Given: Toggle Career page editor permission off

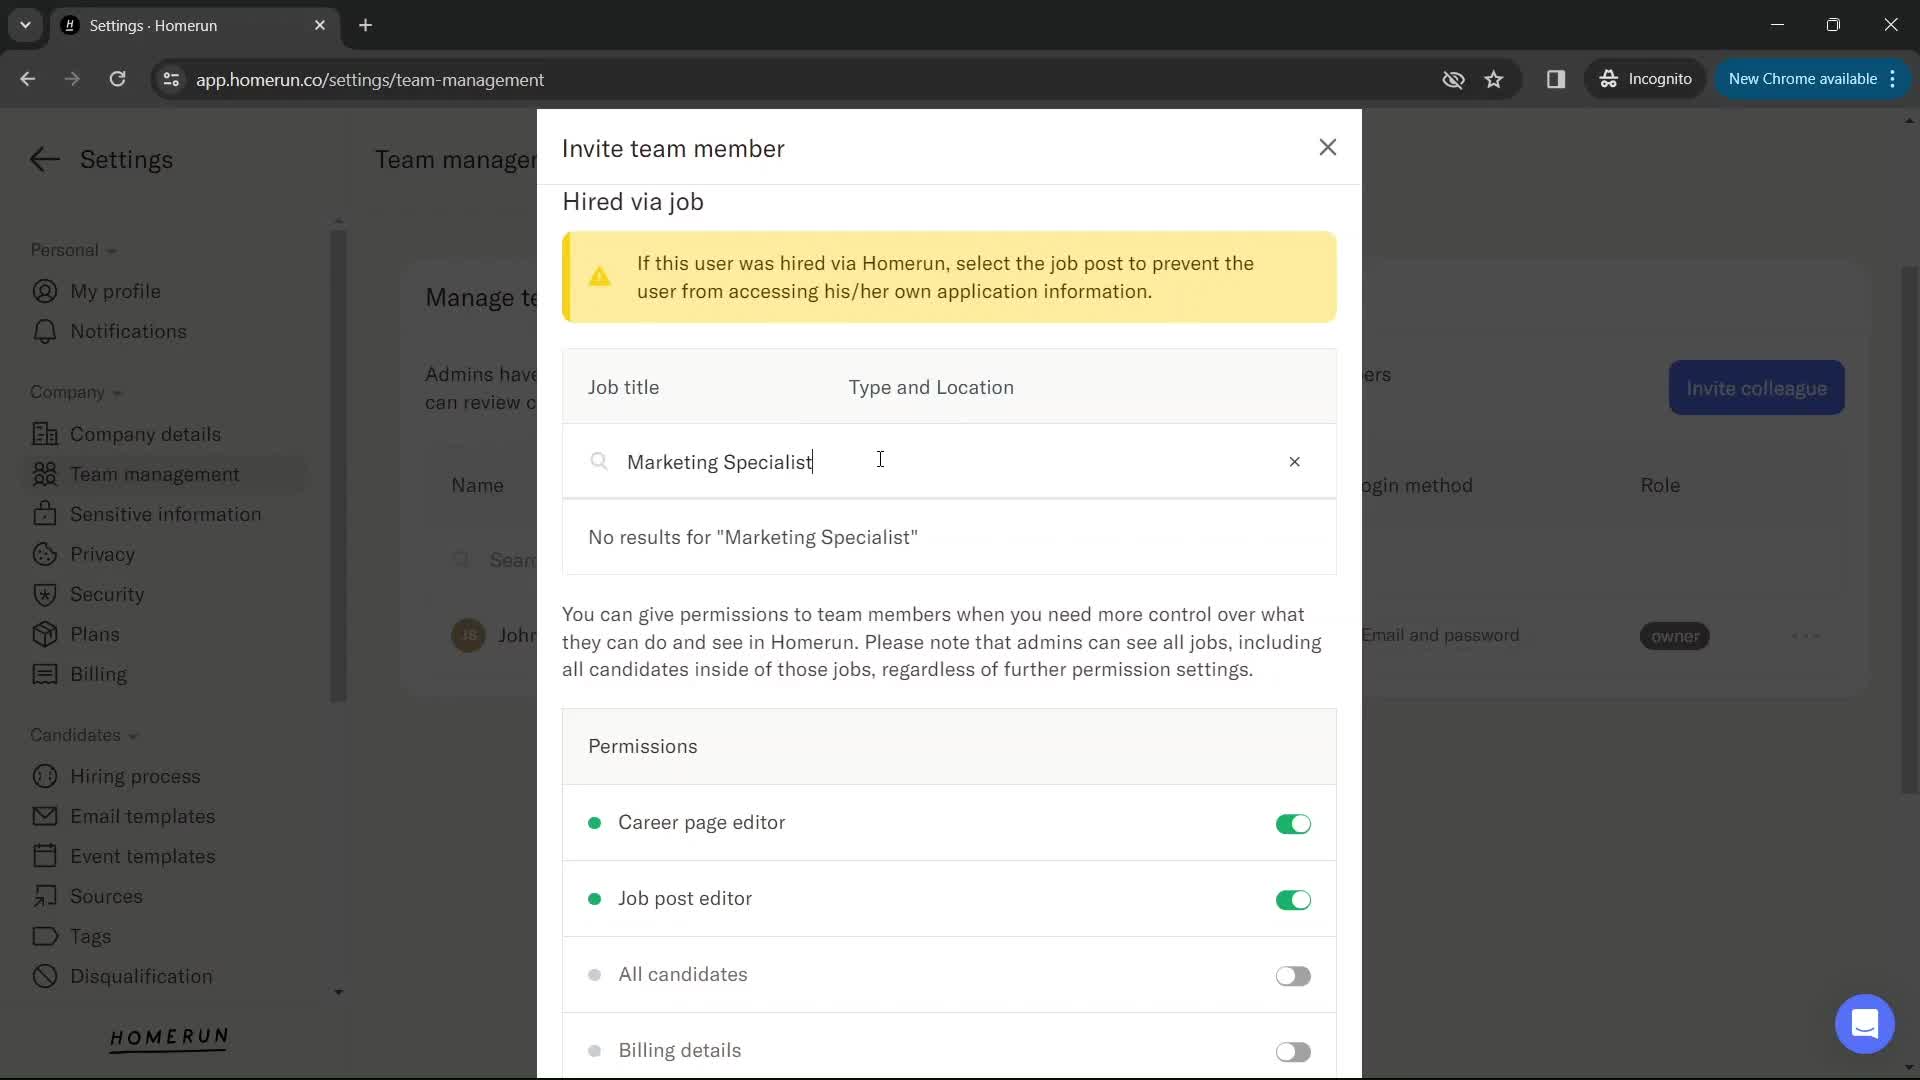Looking at the screenshot, I should tap(1292, 823).
